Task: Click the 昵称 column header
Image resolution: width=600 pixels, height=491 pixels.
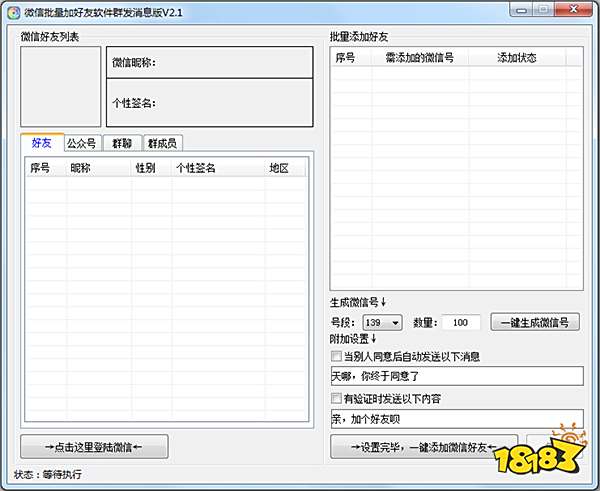Action: click(99, 168)
